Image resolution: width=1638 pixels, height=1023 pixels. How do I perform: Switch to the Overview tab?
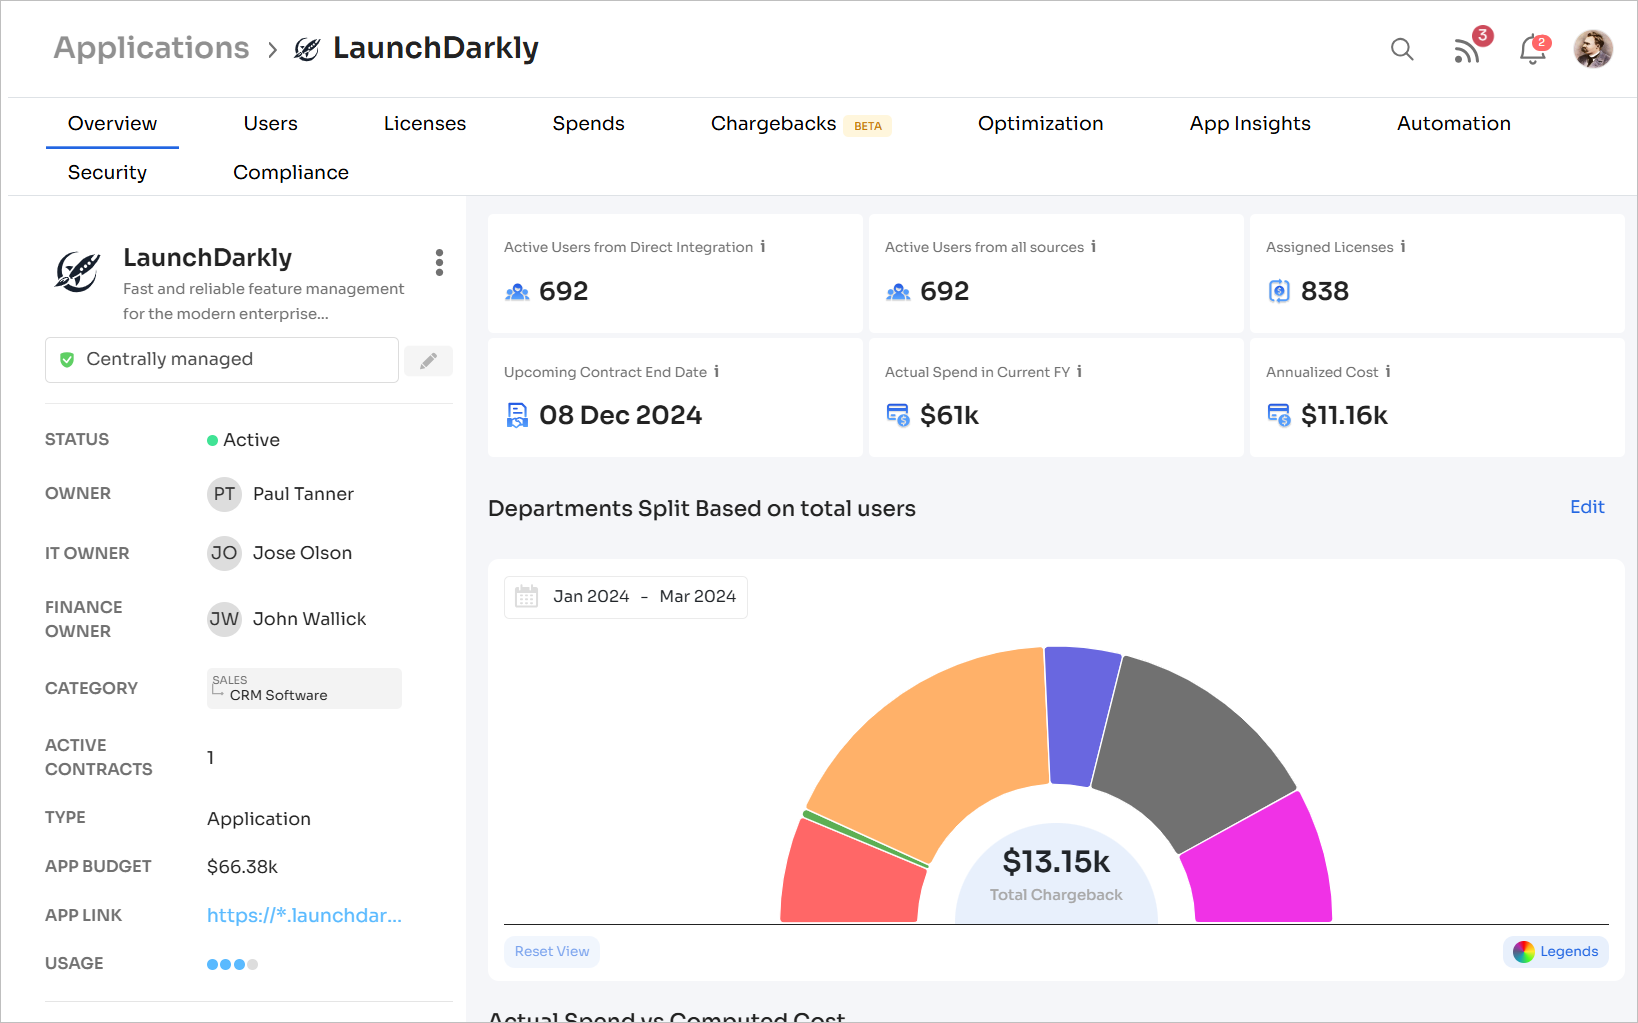coord(112,123)
